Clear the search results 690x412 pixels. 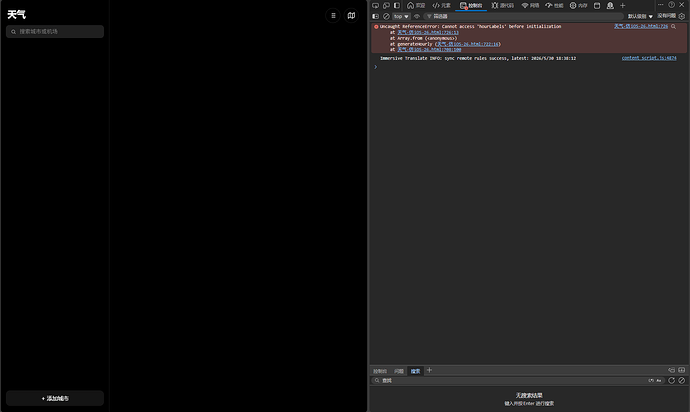pos(682,380)
